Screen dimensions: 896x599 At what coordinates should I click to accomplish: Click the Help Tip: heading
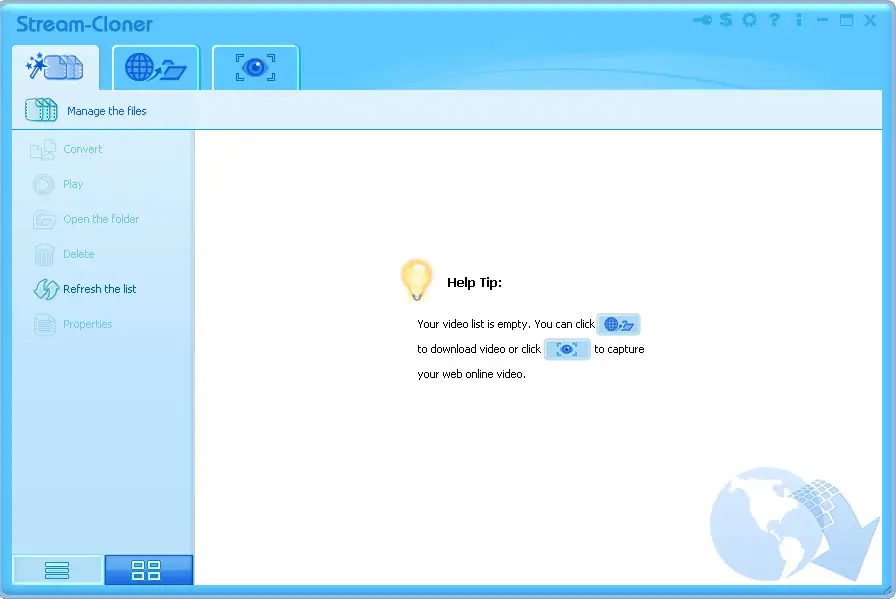coord(474,282)
